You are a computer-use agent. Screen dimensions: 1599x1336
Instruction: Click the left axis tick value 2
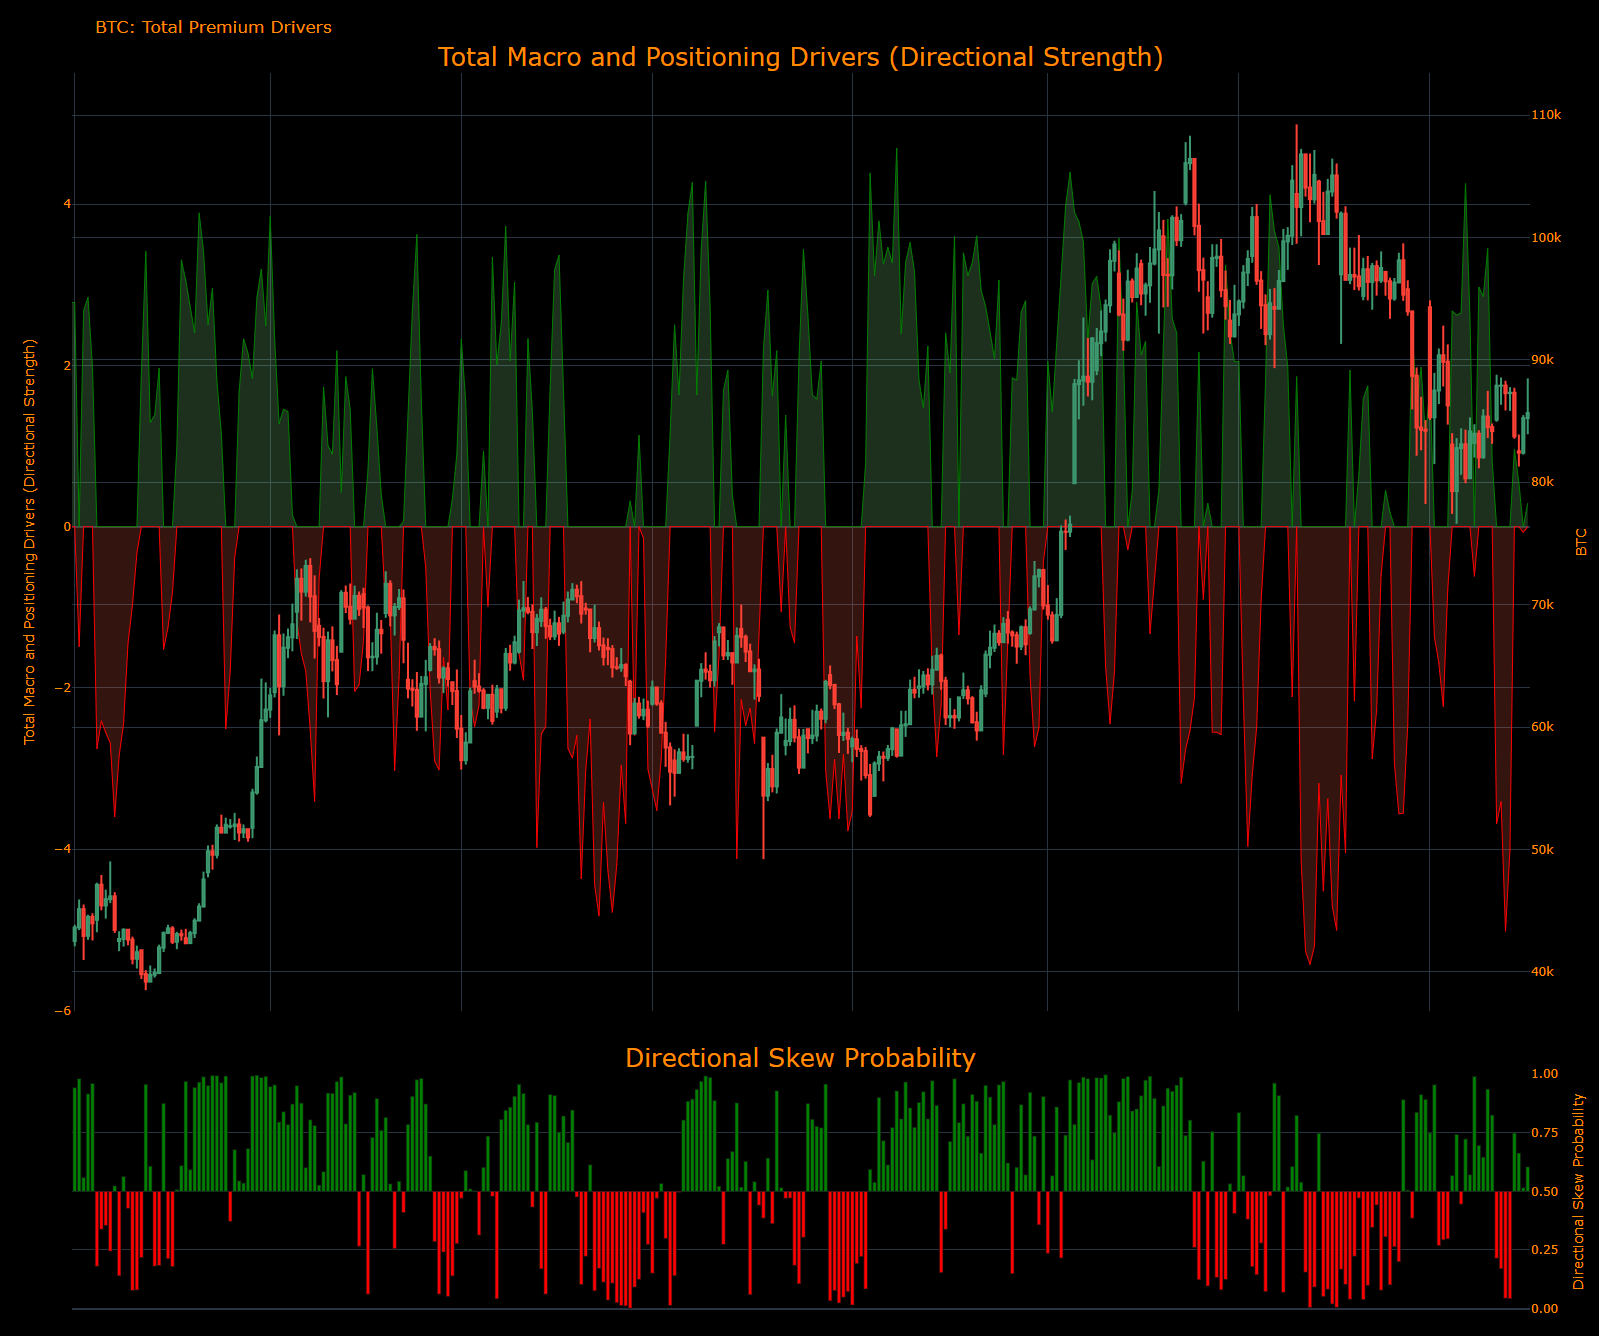(67, 366)
